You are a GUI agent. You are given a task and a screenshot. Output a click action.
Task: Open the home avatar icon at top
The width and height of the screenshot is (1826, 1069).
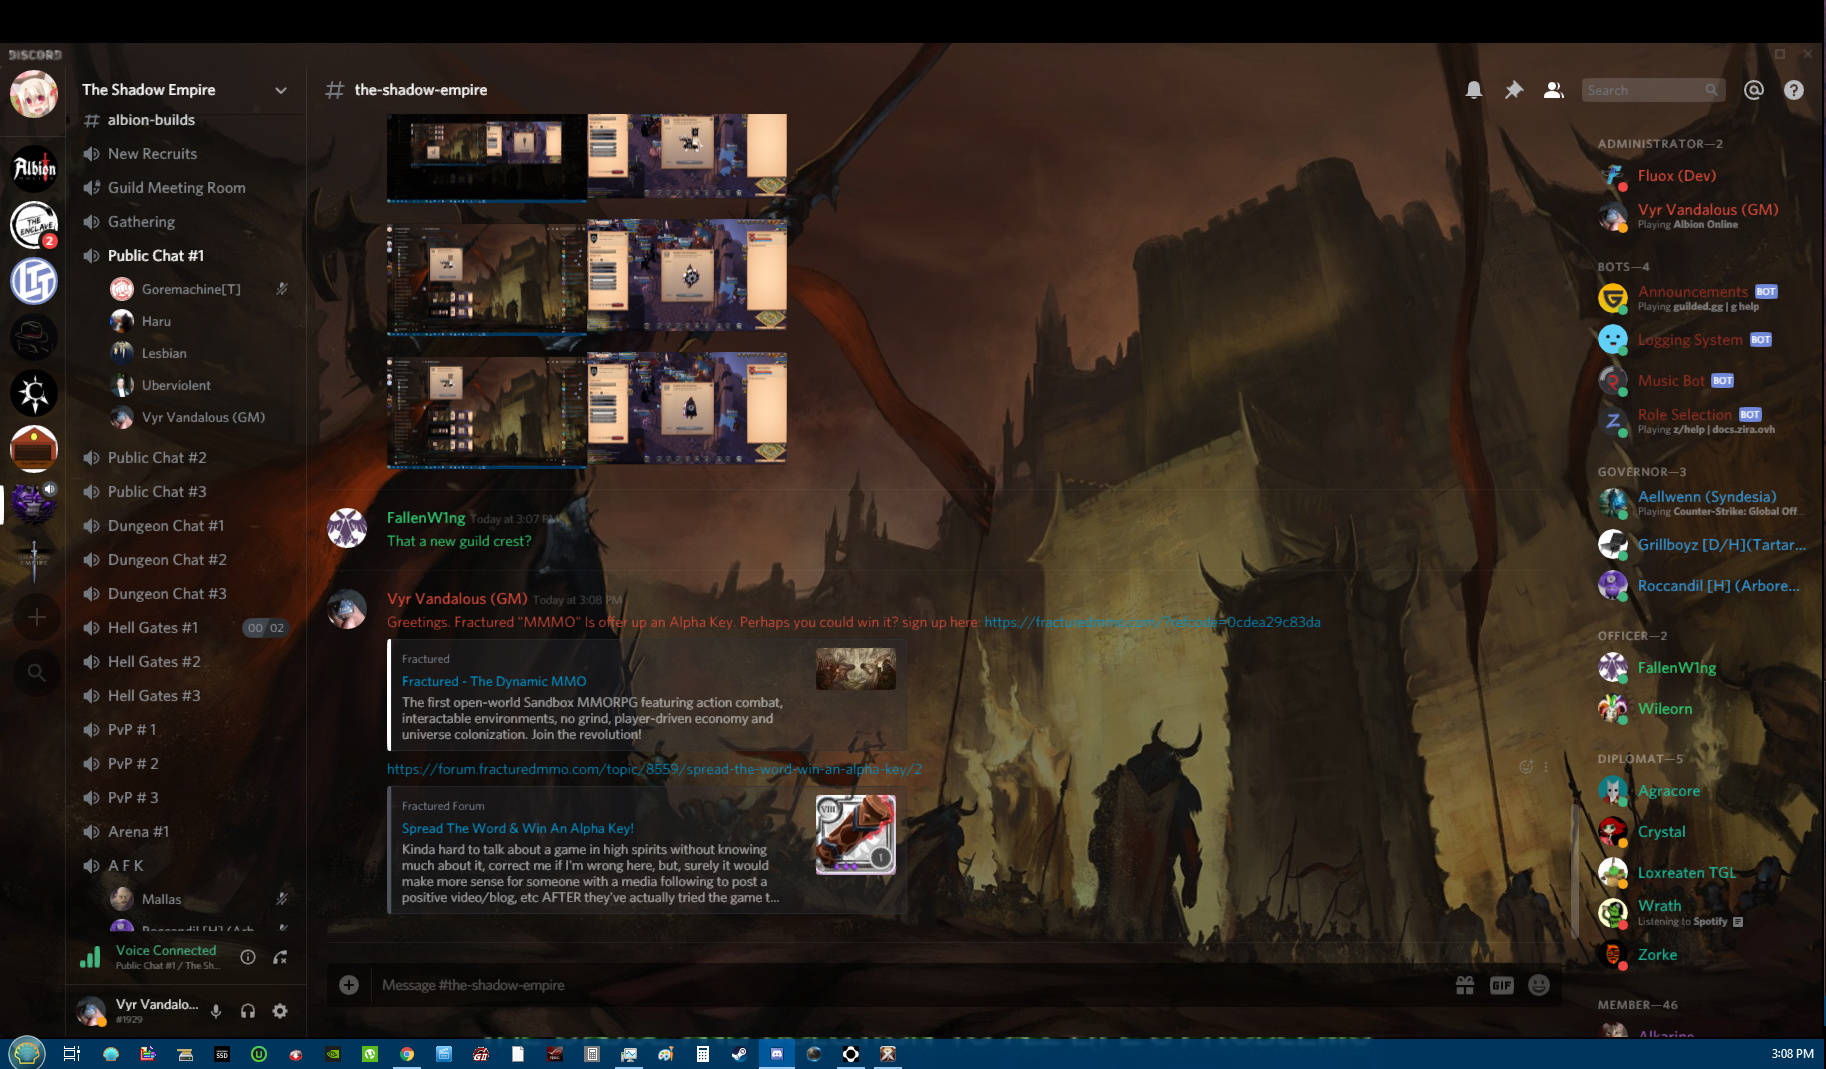[x=34, y=95]
